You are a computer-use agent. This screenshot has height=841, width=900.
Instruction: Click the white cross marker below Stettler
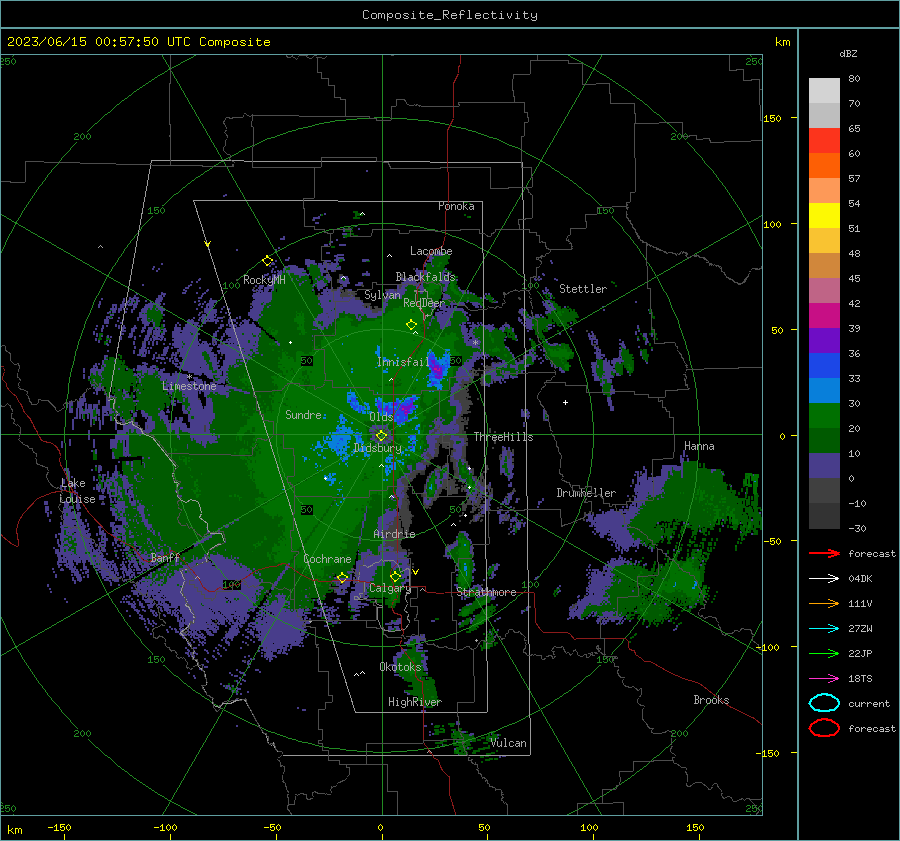pos(565,402)
